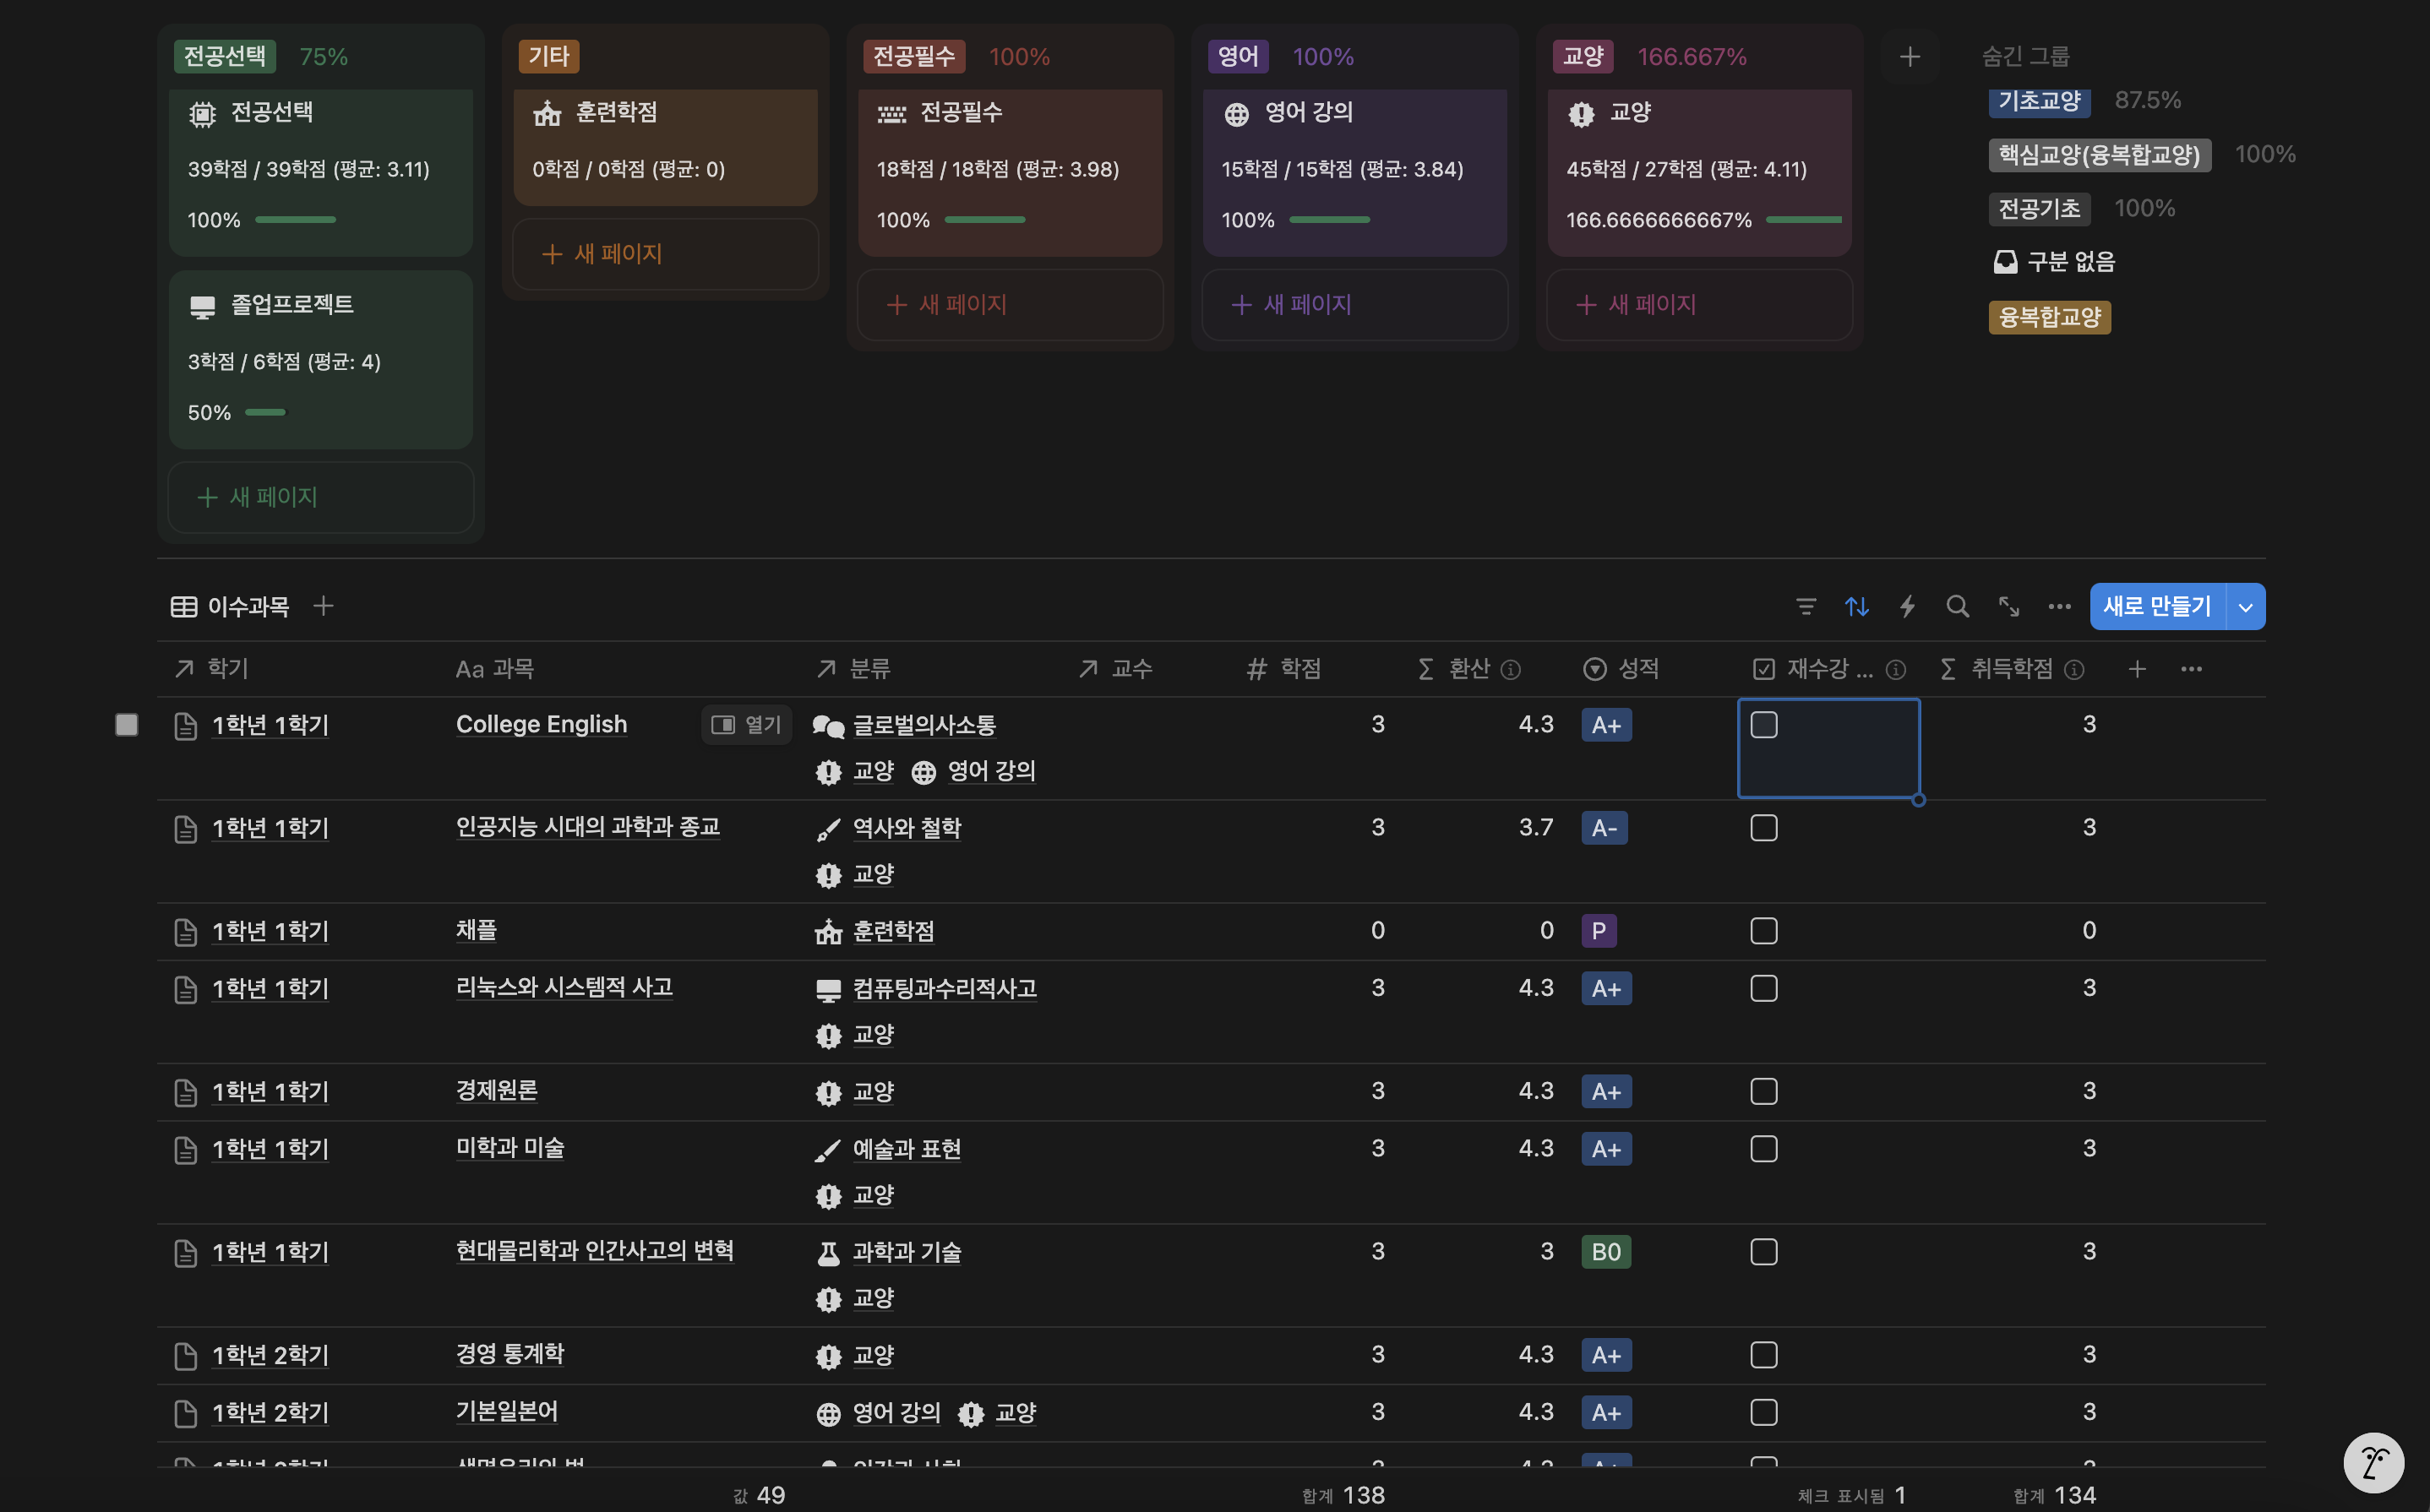
Task: Click the blue 새로 만들기 button
Action: 2157,607
